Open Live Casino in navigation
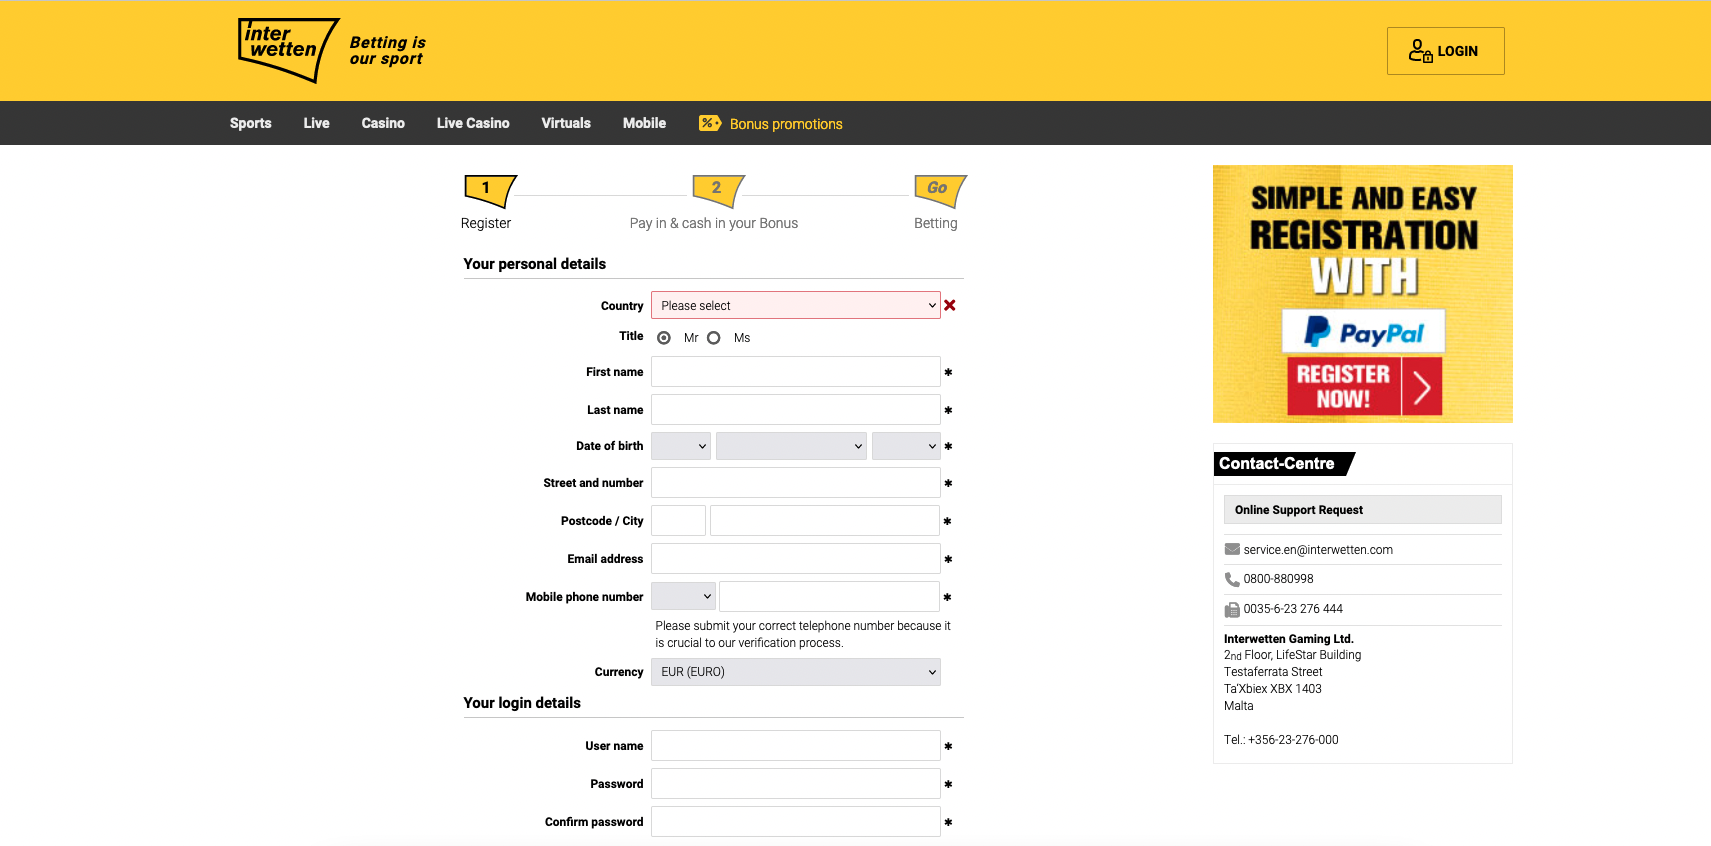Image resolution: width=1711 pixels, height=846 pixels. point(473,123)
